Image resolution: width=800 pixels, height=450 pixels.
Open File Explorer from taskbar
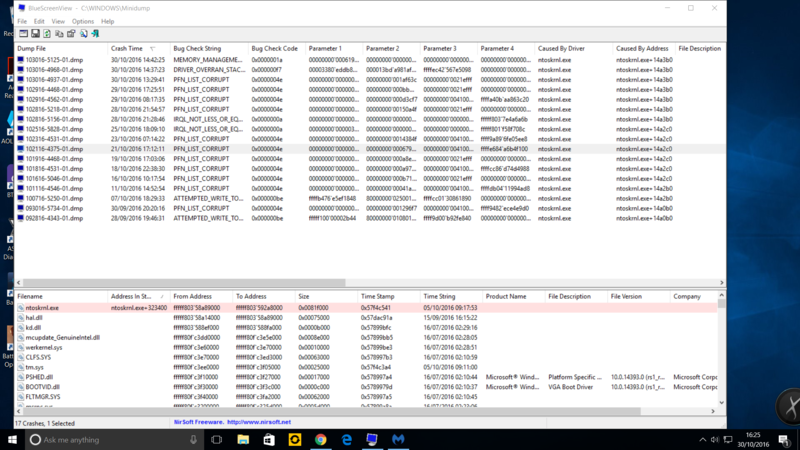click(243, 440)
